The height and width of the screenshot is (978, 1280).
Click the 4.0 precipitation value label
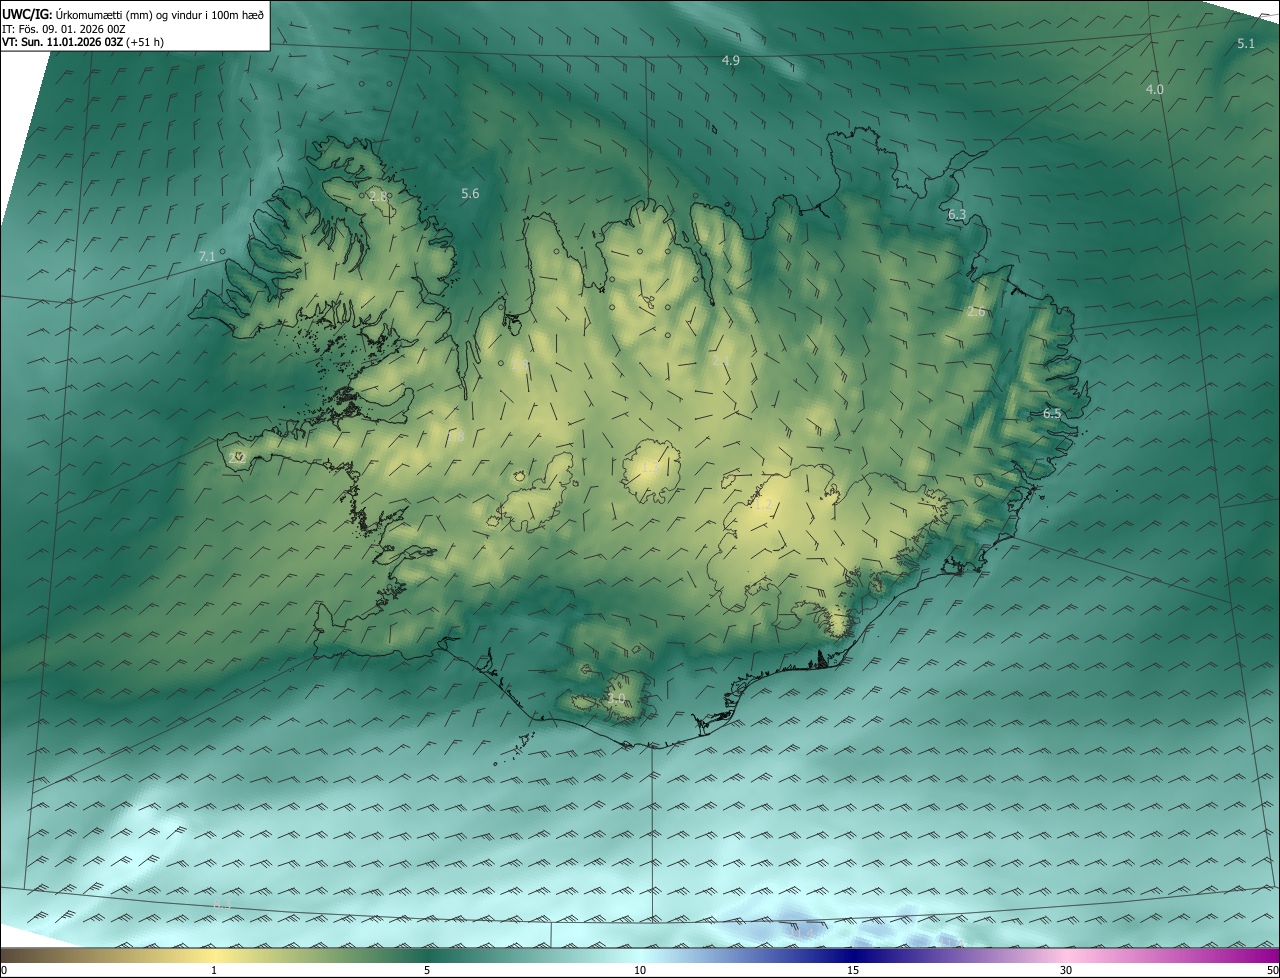(1155, 90)
